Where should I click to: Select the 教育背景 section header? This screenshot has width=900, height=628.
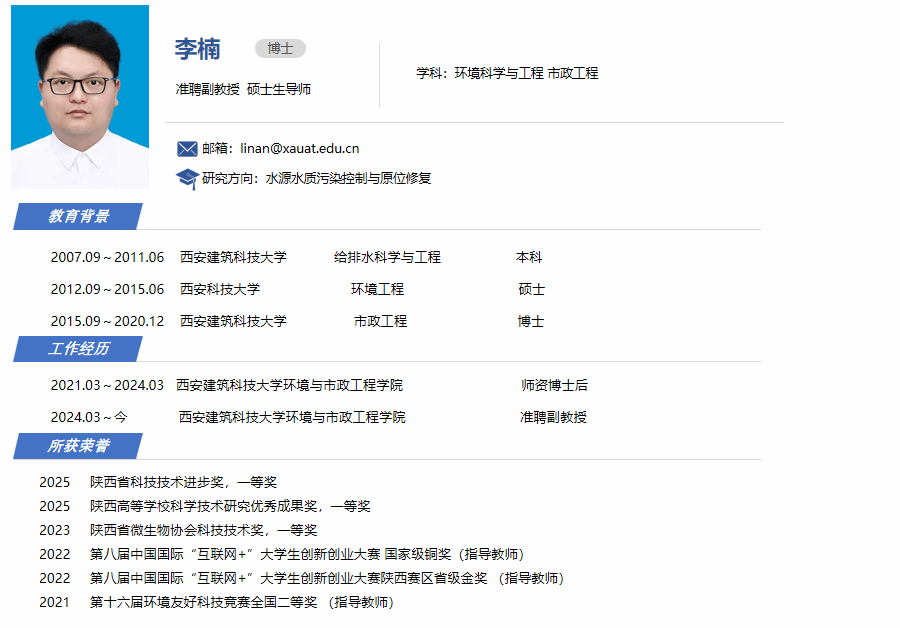pos(79,216)
